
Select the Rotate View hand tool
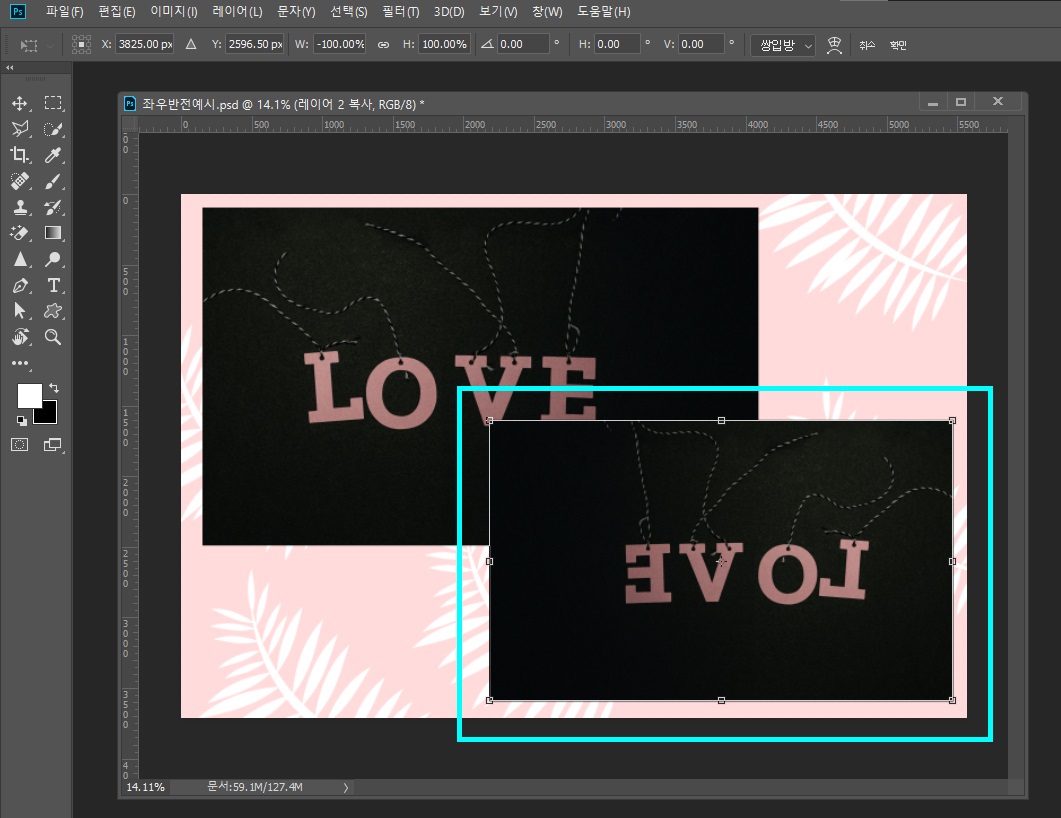(x=20, y=337)
